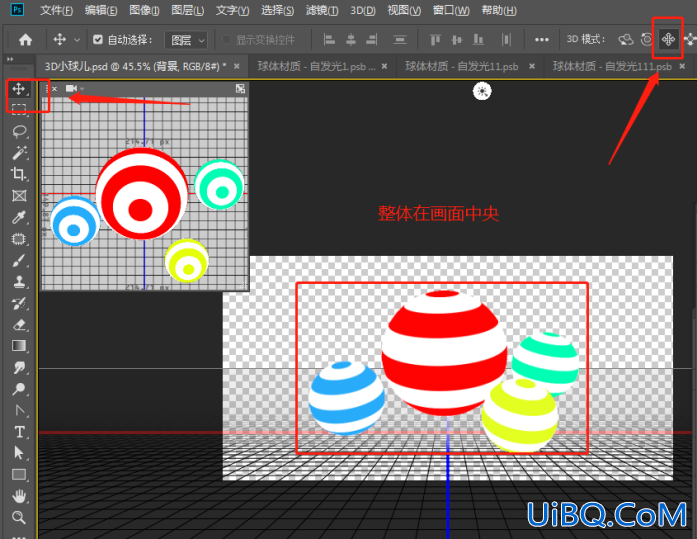697x539 pixels.
Task: Click the distribute vertically icon
Action: point(400,40)
